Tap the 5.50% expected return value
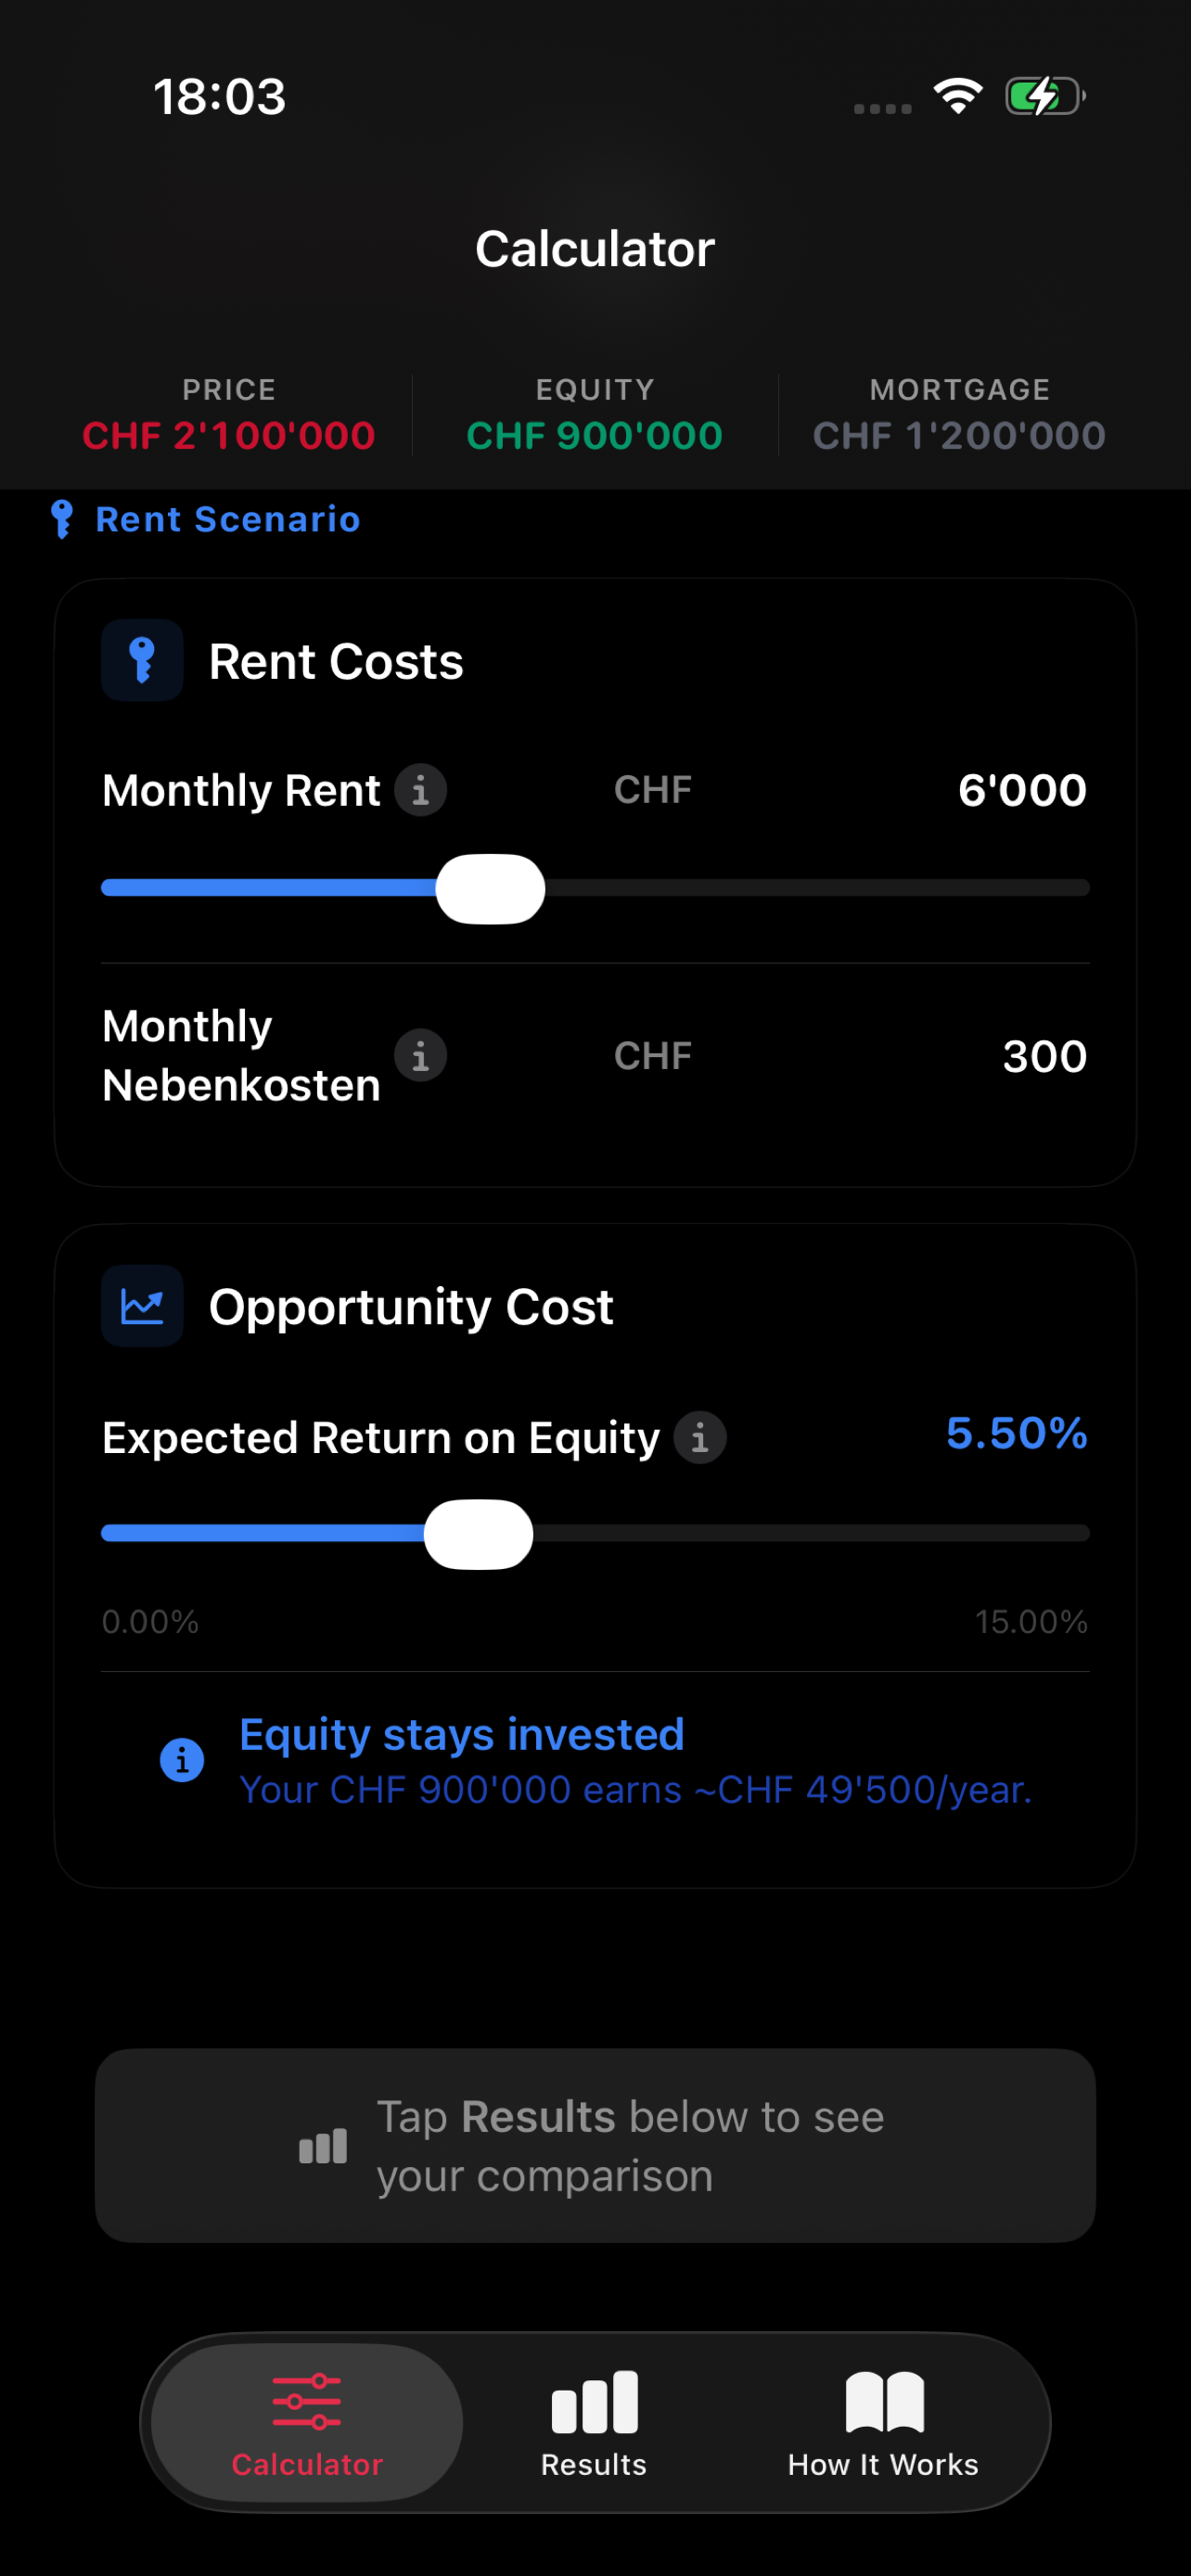 pos(1016,1433)
